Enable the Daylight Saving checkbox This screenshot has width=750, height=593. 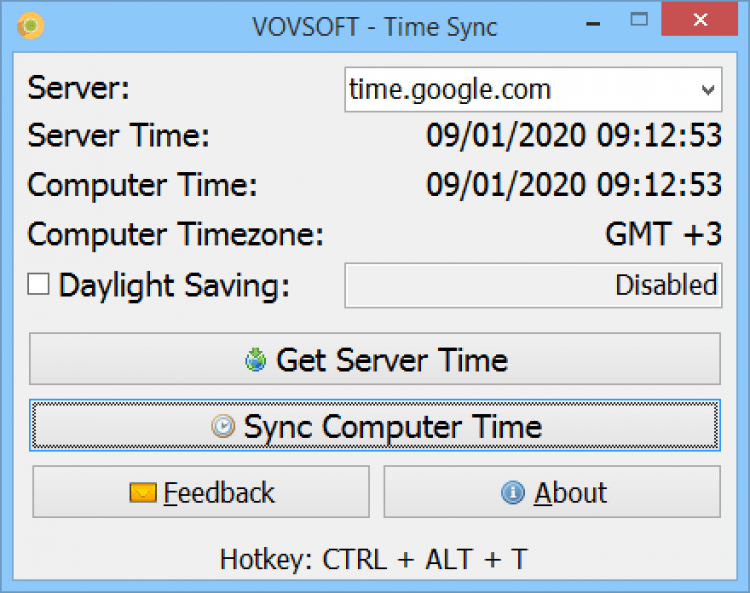pyautogui.click(x=39, y=285)
